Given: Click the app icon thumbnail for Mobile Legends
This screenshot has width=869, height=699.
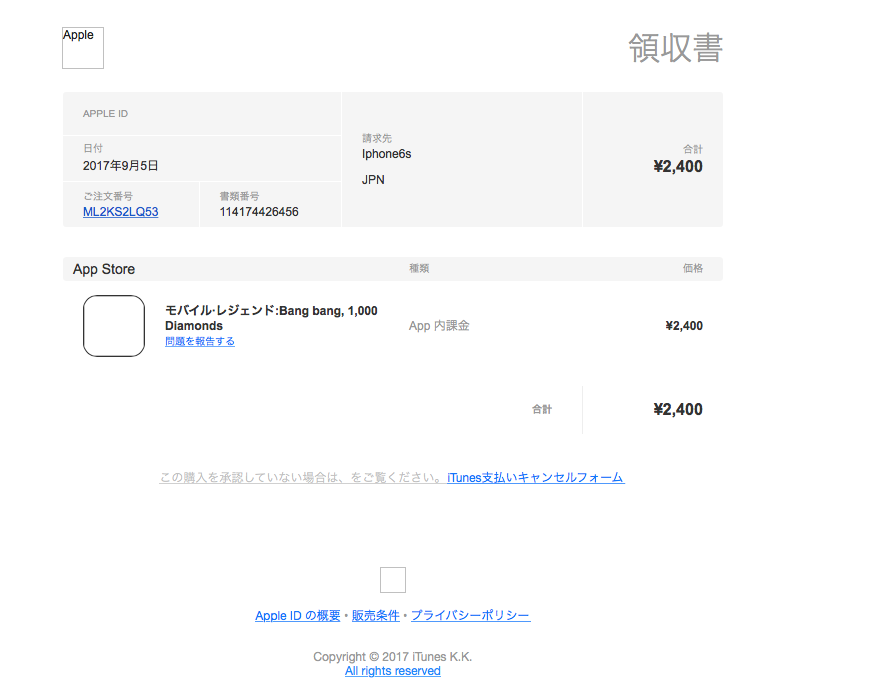Looking at the screenshot, I should point(114,326).
